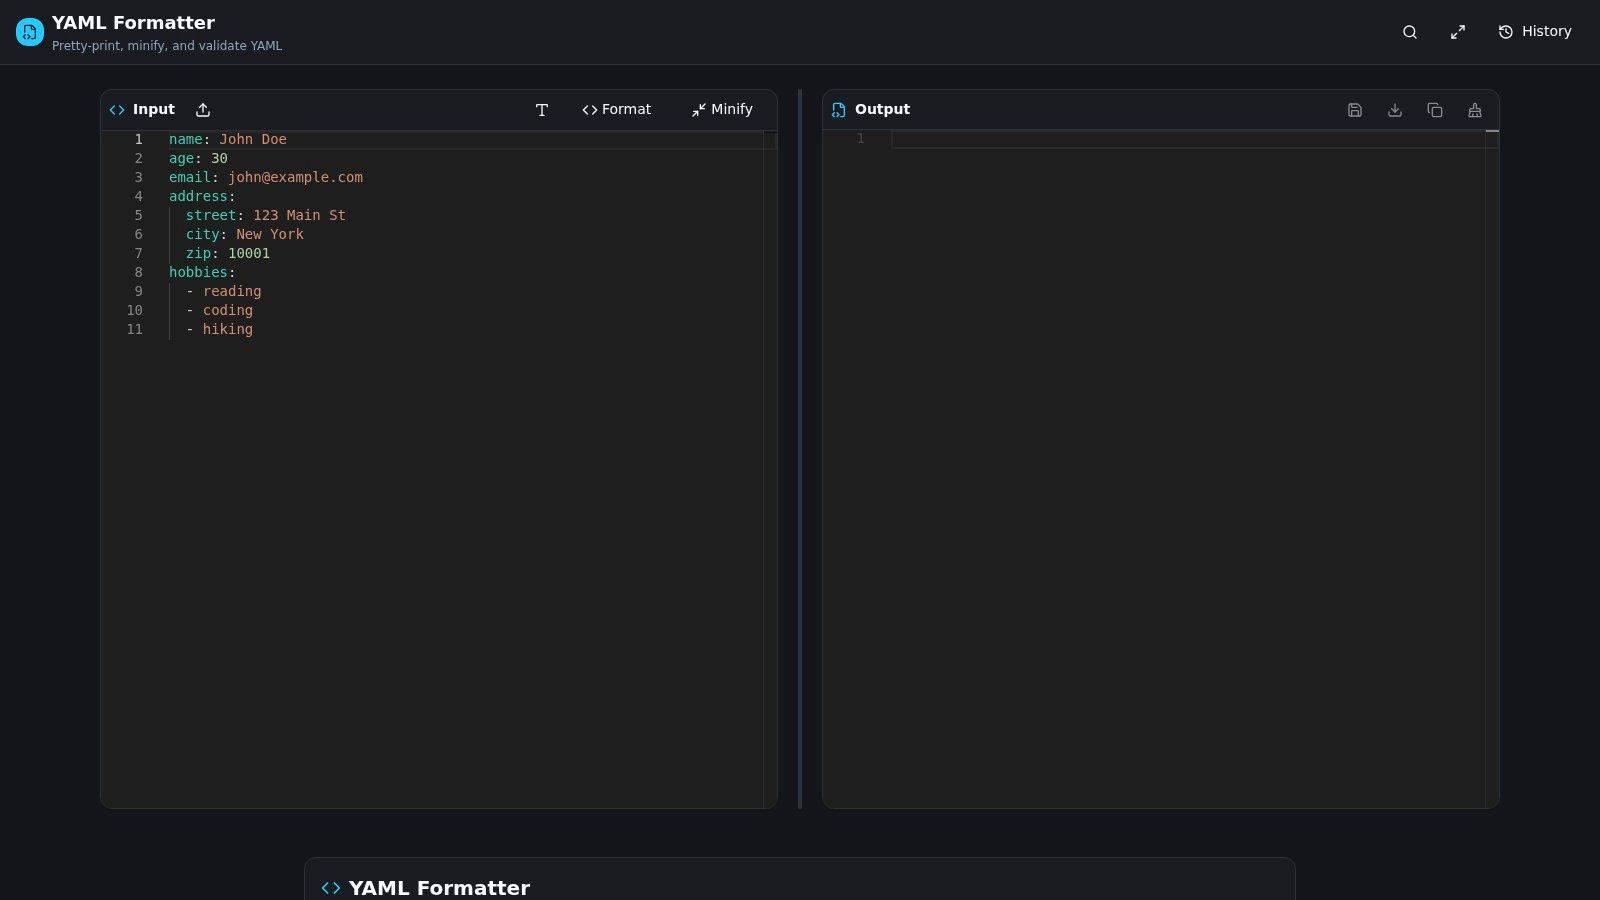Click the Input editor's vertical scrollbar
This screenshot has height=900, width=1600.
(770, 469)
